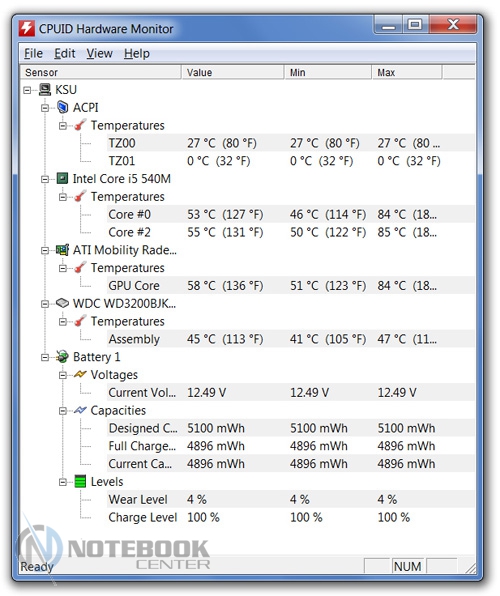Click the green Levels icon
Viewport: 500px width, 596px height.
[80, 482]
